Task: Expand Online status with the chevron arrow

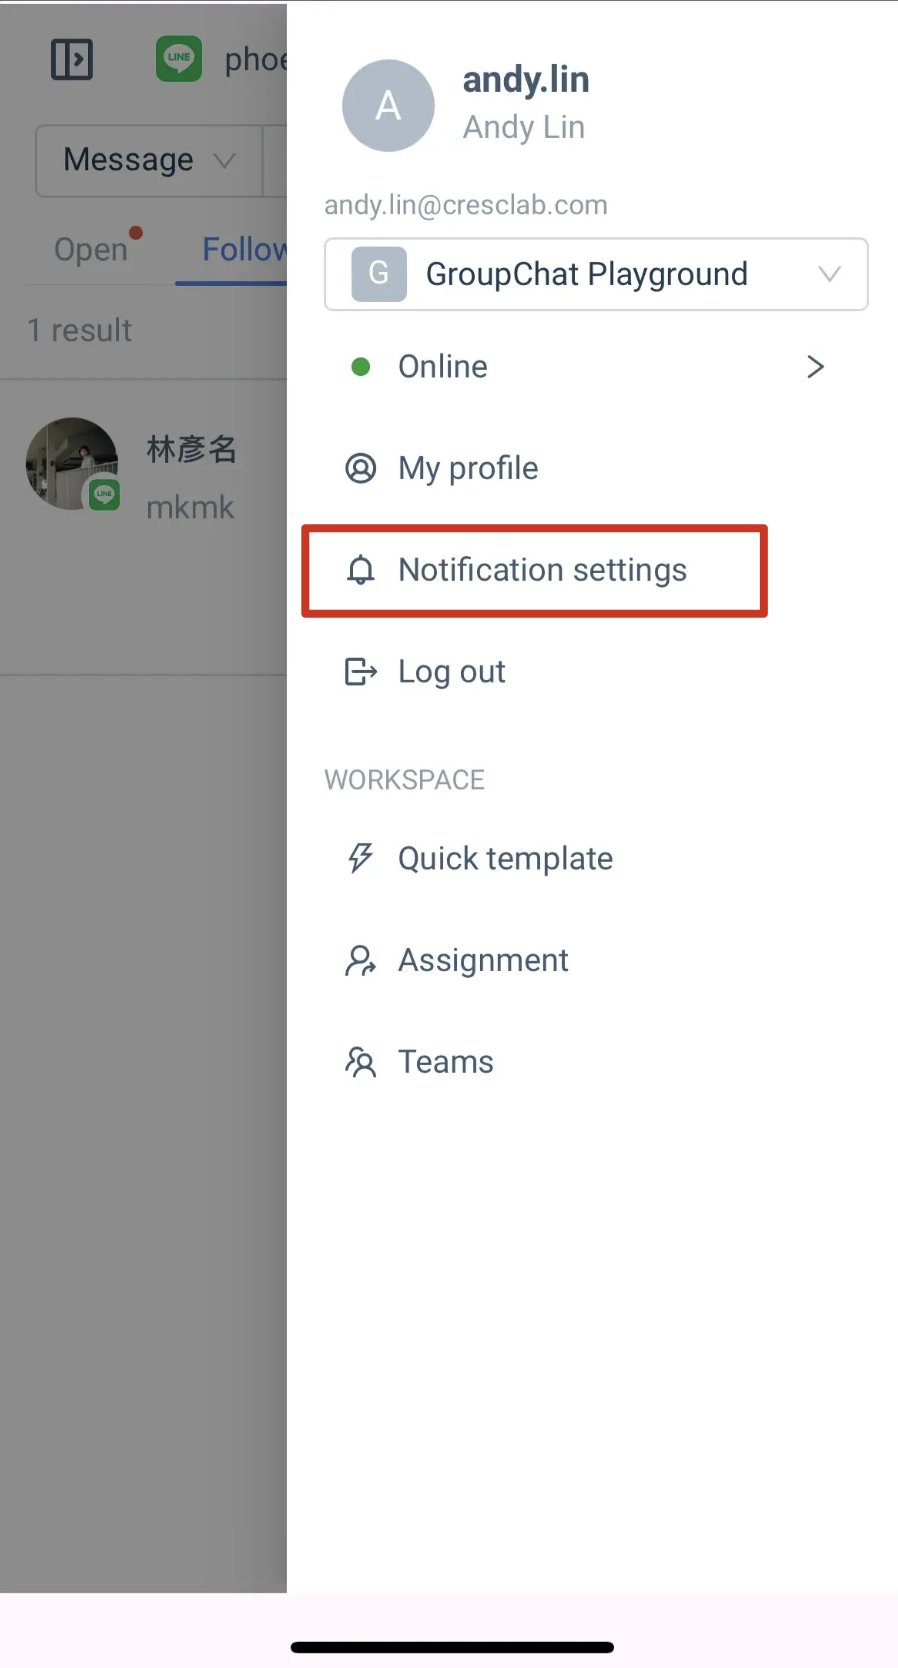Action: [815, 367]
